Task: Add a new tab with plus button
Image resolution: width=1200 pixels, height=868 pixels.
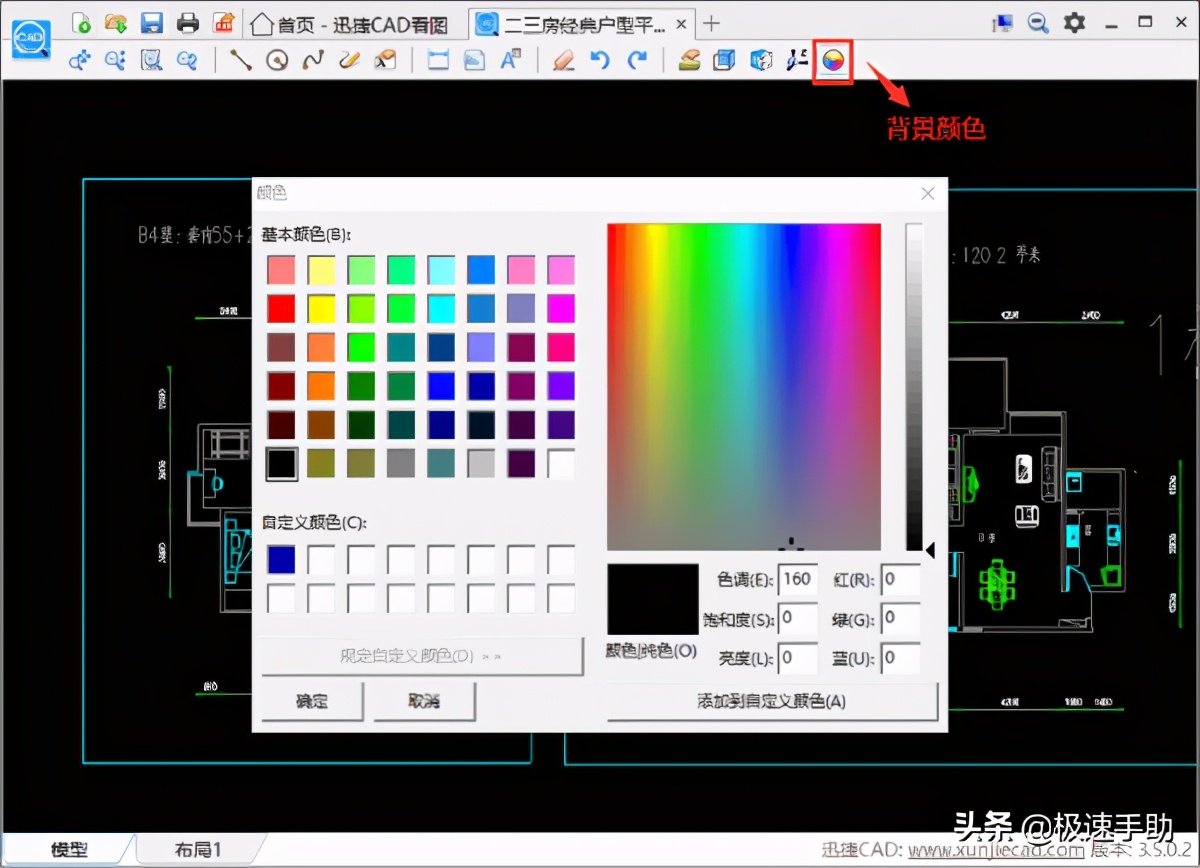Action: pyautogui.click(x=711, y=23)
